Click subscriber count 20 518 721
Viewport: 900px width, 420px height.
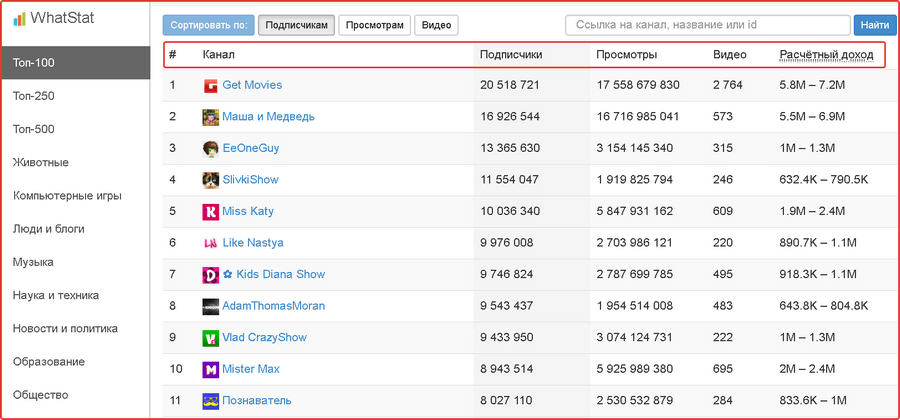[x=510, y=85]
